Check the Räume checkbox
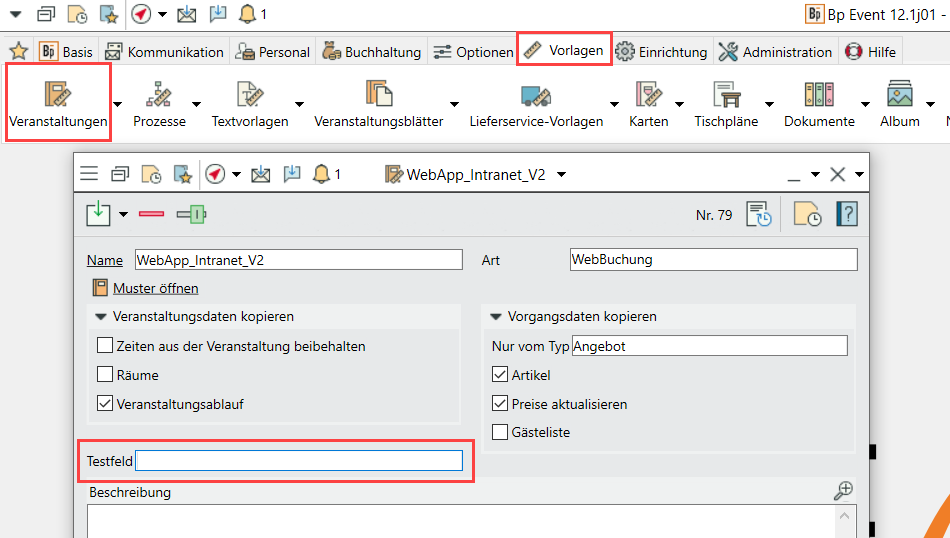950x538 pixels. pyautogui.click(x=105, y=376)
